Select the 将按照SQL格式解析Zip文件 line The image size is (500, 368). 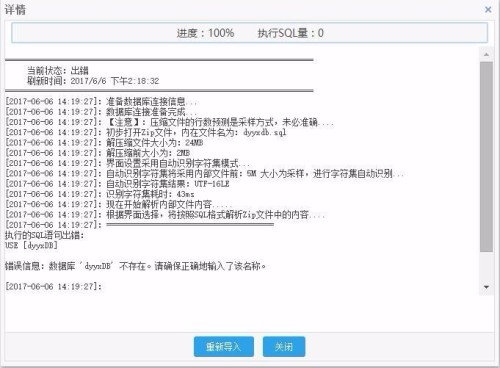165,215
